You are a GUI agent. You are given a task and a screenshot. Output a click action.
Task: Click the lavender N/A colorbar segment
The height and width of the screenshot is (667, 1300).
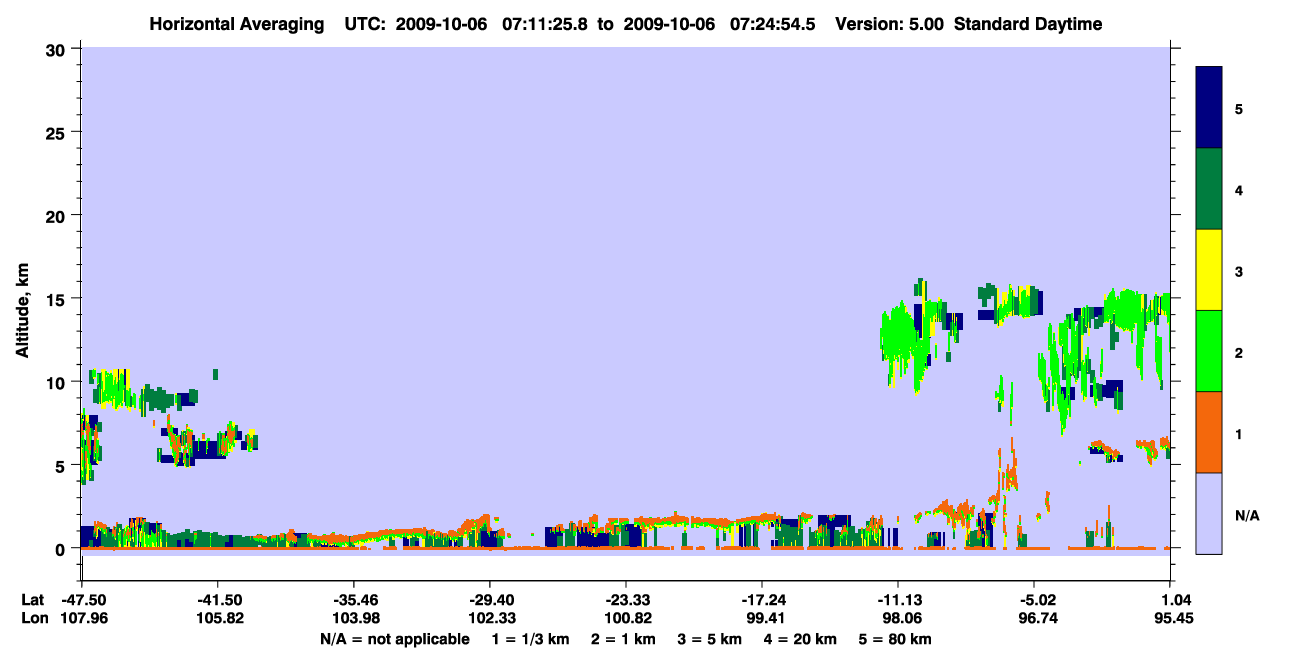pos(1209,513)
